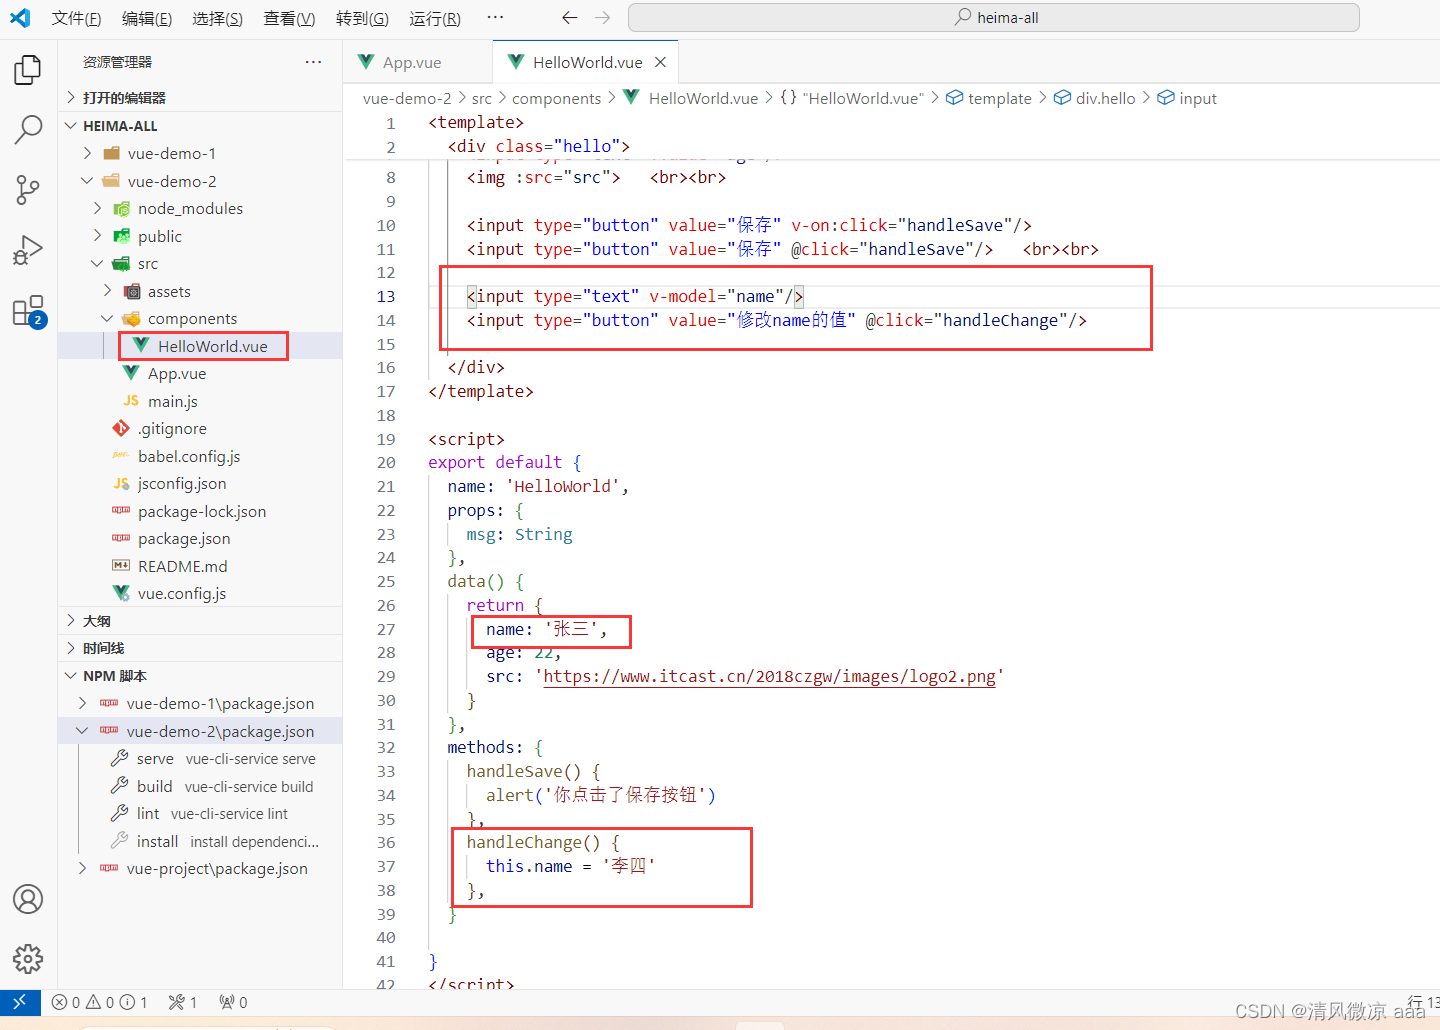Open the 查看(V) menu

289,18
